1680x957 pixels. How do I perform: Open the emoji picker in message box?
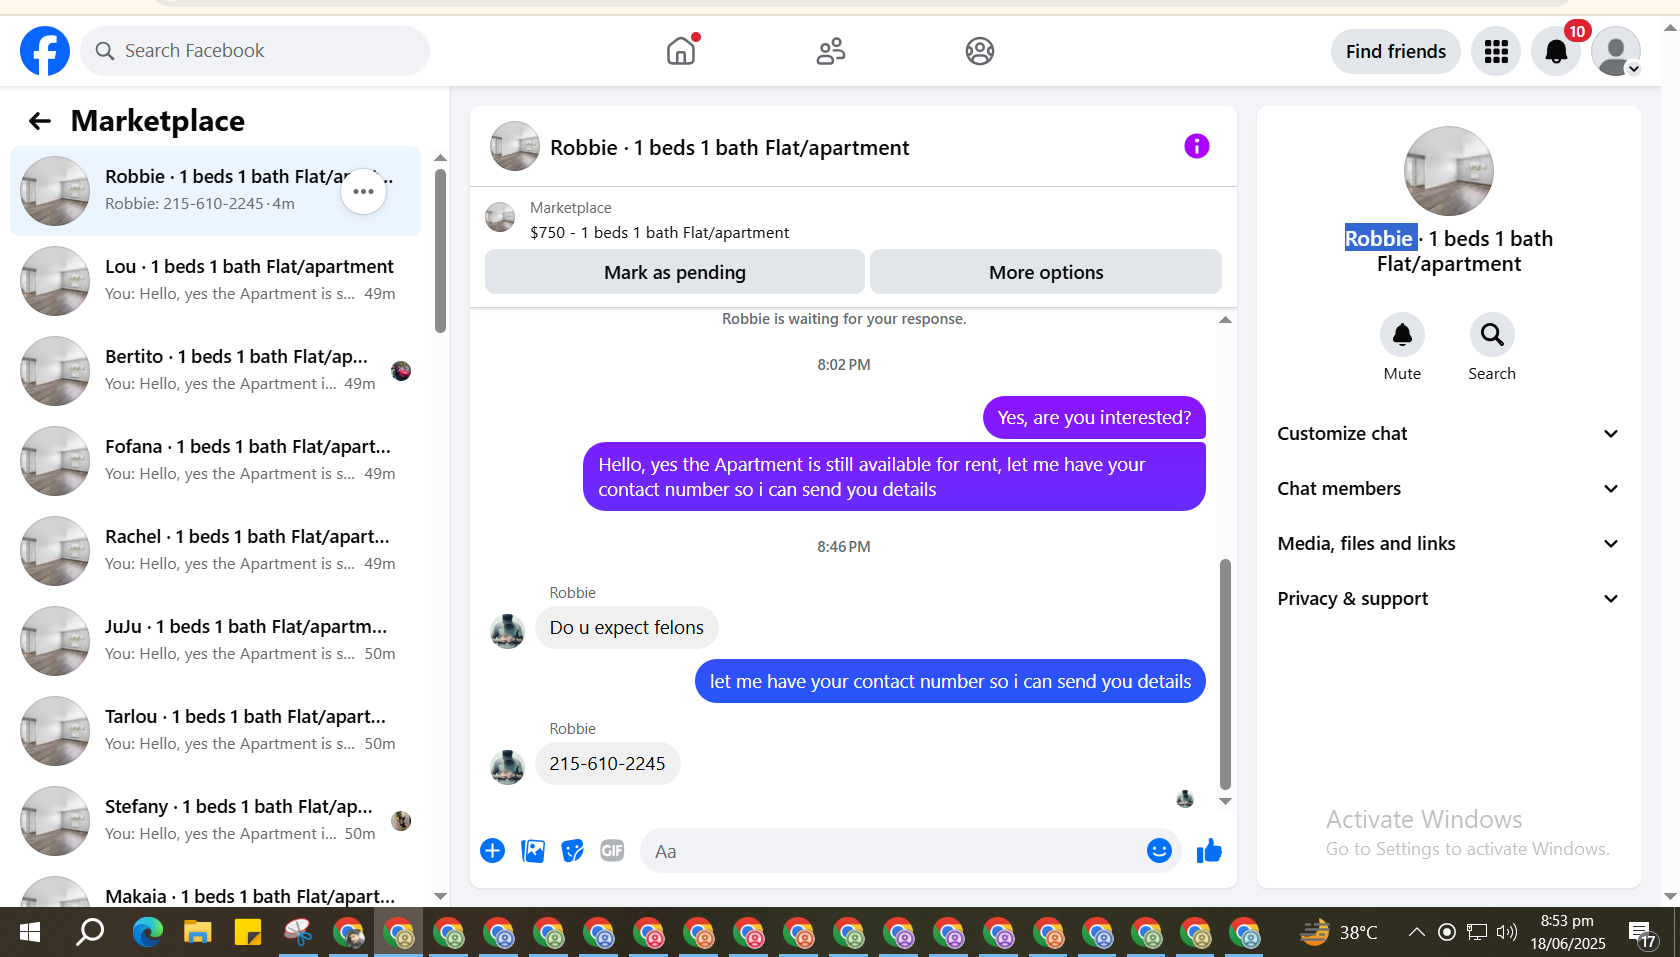1159,851
